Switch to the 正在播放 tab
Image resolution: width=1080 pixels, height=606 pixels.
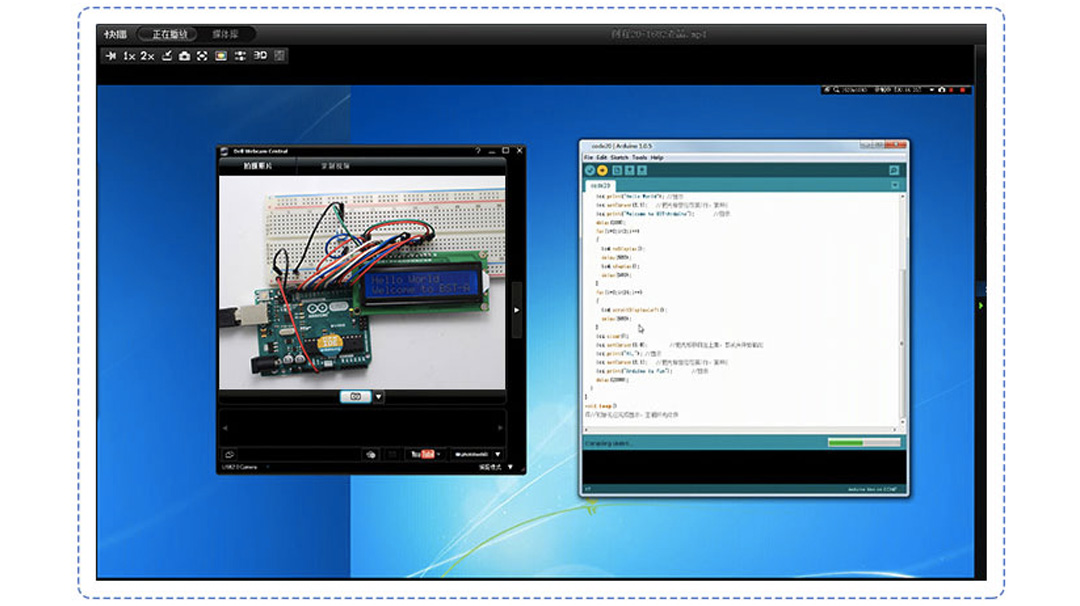click(x=169, y=34)
